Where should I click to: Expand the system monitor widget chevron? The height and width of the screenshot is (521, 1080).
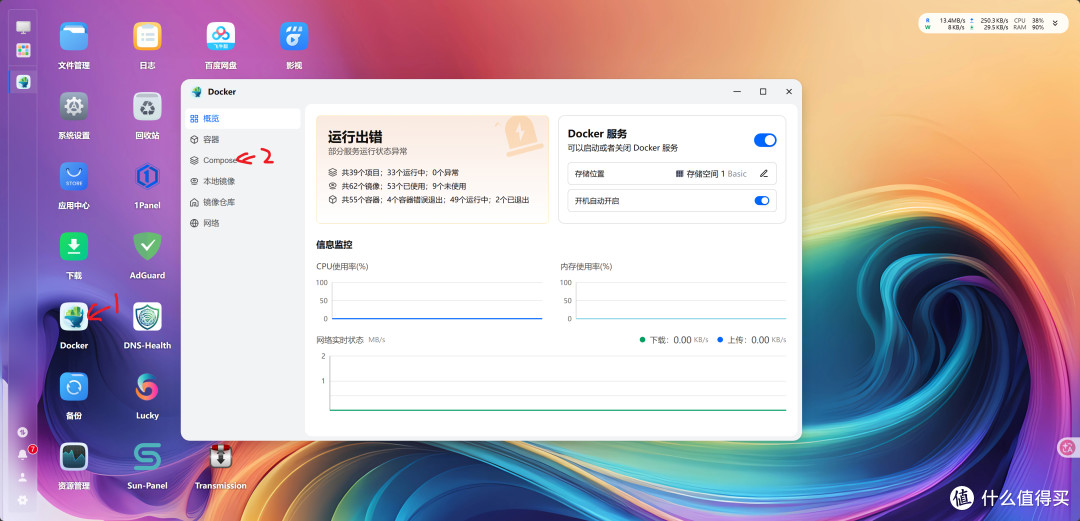point(1055,23)
